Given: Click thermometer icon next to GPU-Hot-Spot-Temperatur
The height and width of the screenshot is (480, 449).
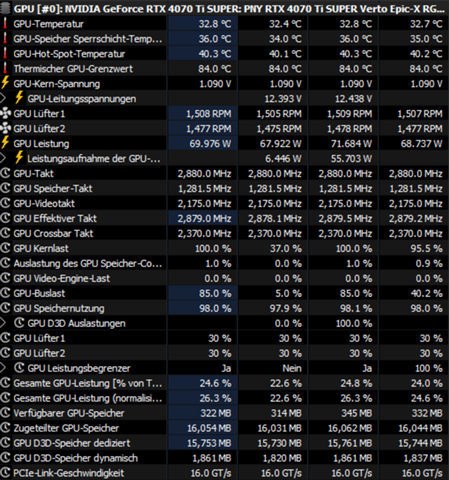Looking at the screenshot, I should (5, 54).
